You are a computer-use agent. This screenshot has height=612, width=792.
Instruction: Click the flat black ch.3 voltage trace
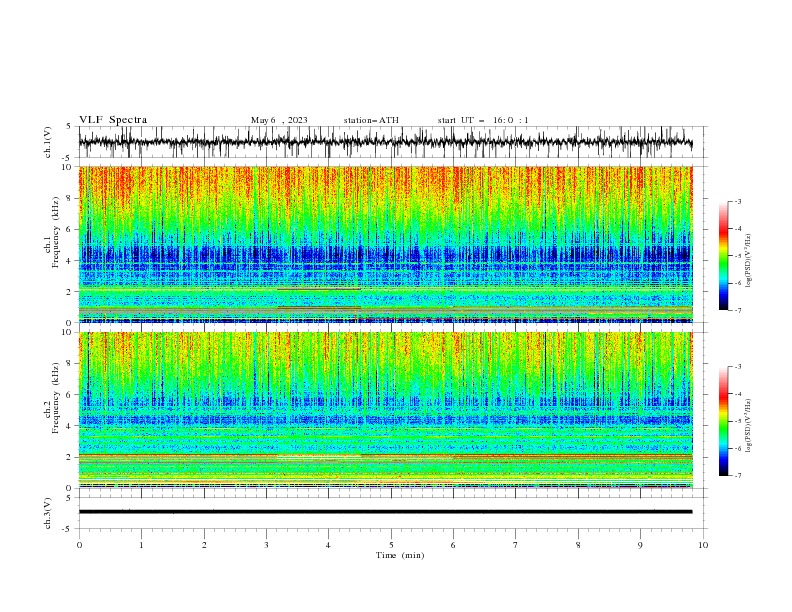coord(385,512)
